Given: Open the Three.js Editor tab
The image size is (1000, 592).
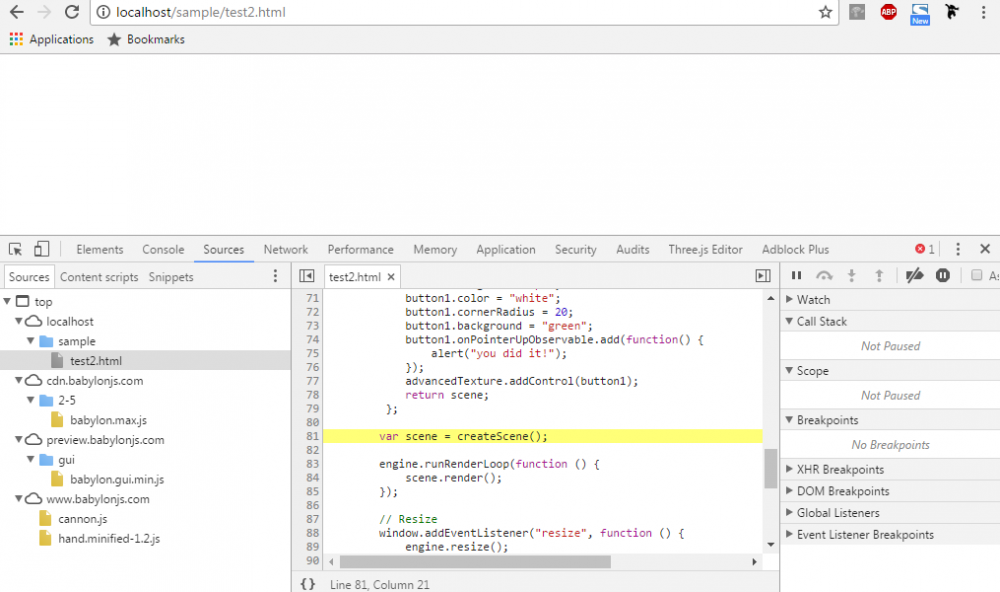Looking at the screenshot, I should 705,249.
